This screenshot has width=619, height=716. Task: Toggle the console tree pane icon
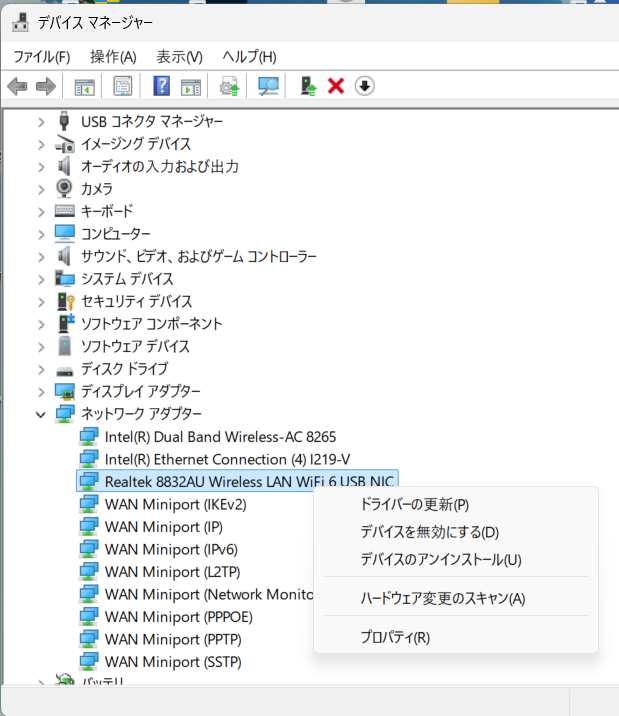[84, 86]
